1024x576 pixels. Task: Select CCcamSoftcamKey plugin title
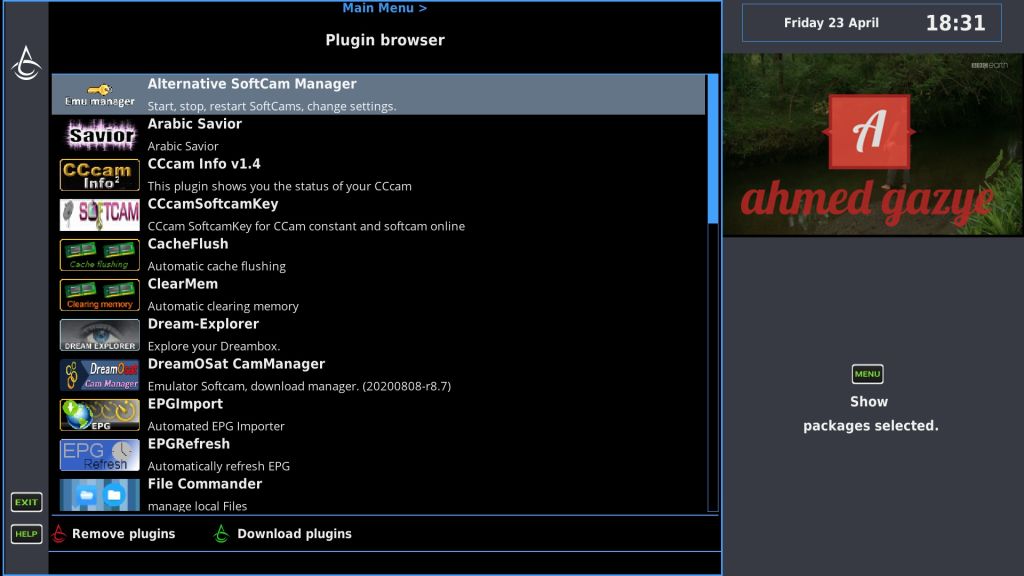pyautogui.click(x=213, y=204)
